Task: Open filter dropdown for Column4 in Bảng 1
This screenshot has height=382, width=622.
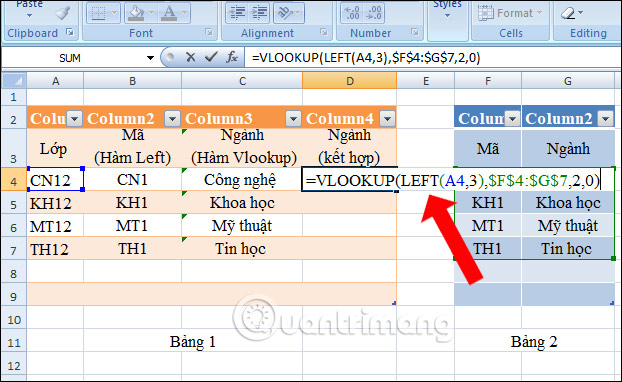Action: [x=387, y=118]
